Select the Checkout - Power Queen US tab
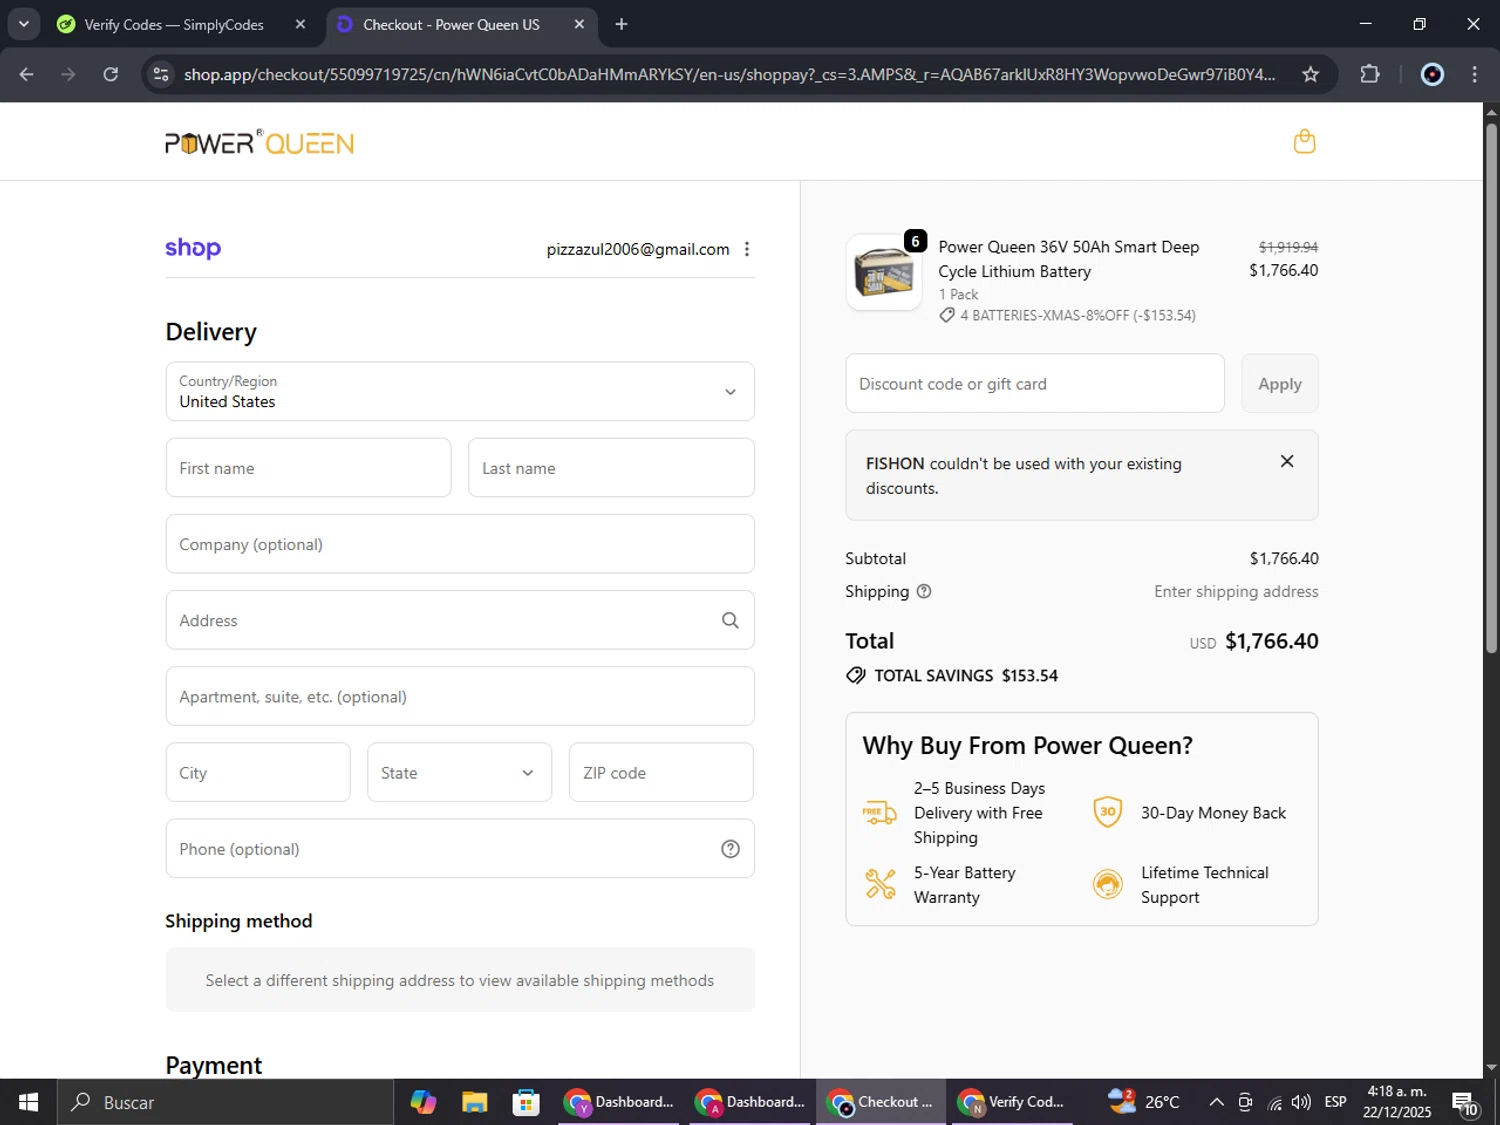 click(x=451, y=24)
